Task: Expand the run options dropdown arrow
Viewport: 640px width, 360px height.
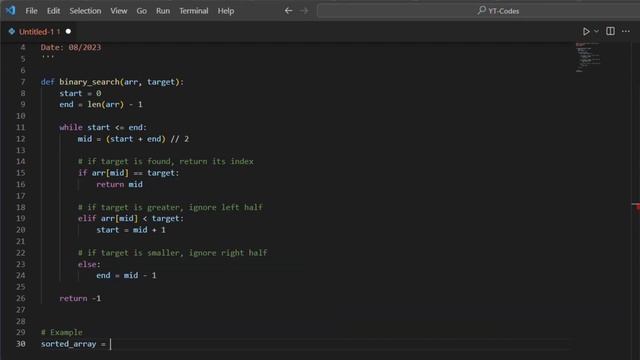Action: tap(596, 31)
